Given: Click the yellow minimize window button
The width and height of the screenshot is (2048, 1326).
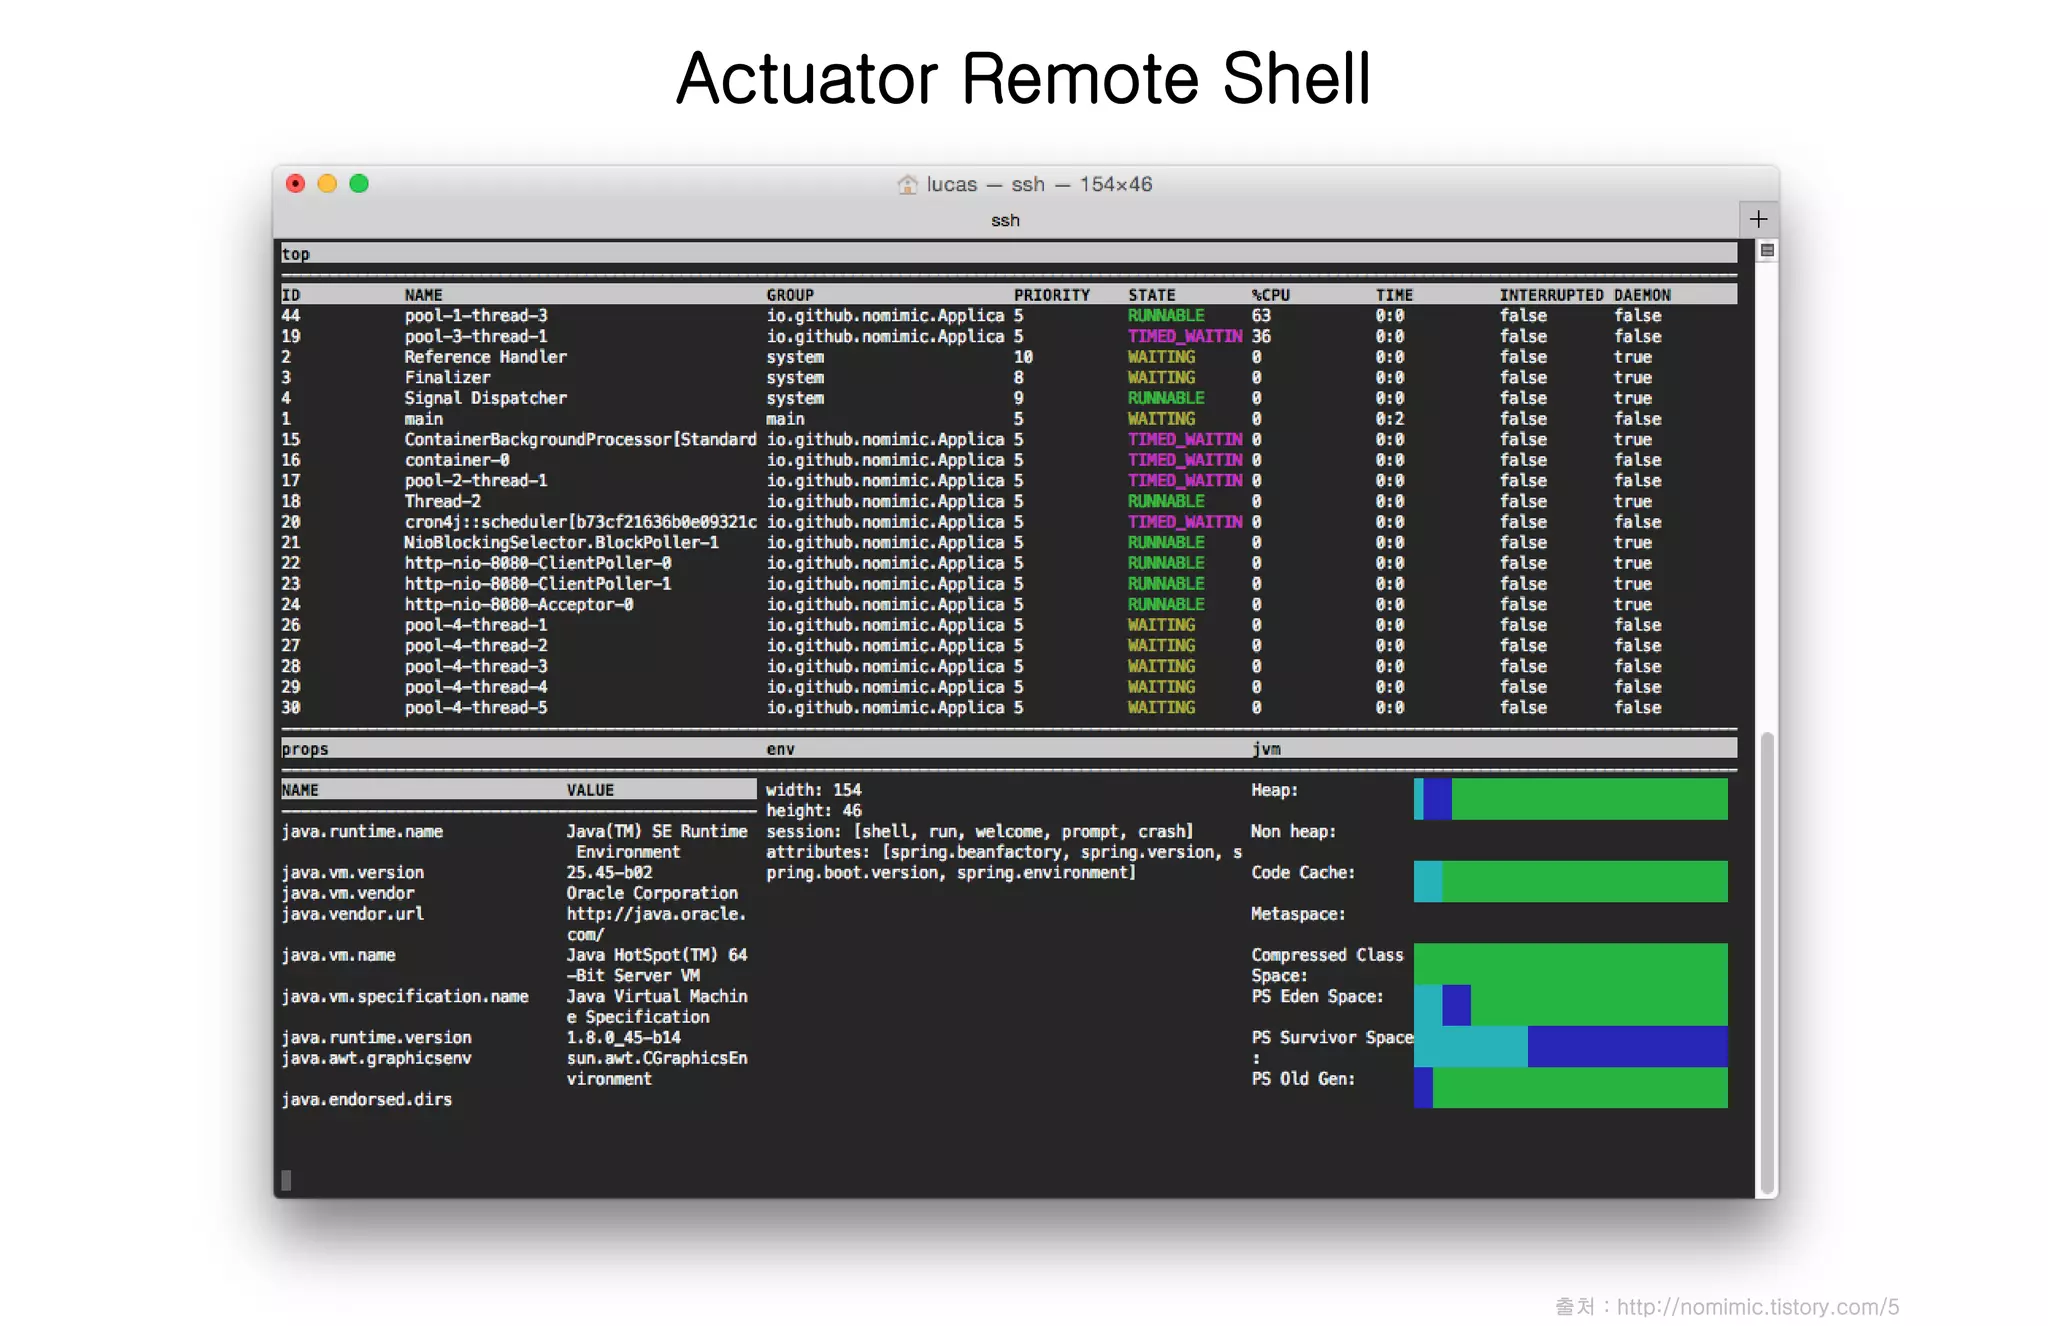Looking at the screenshot, I should point(327,183).
